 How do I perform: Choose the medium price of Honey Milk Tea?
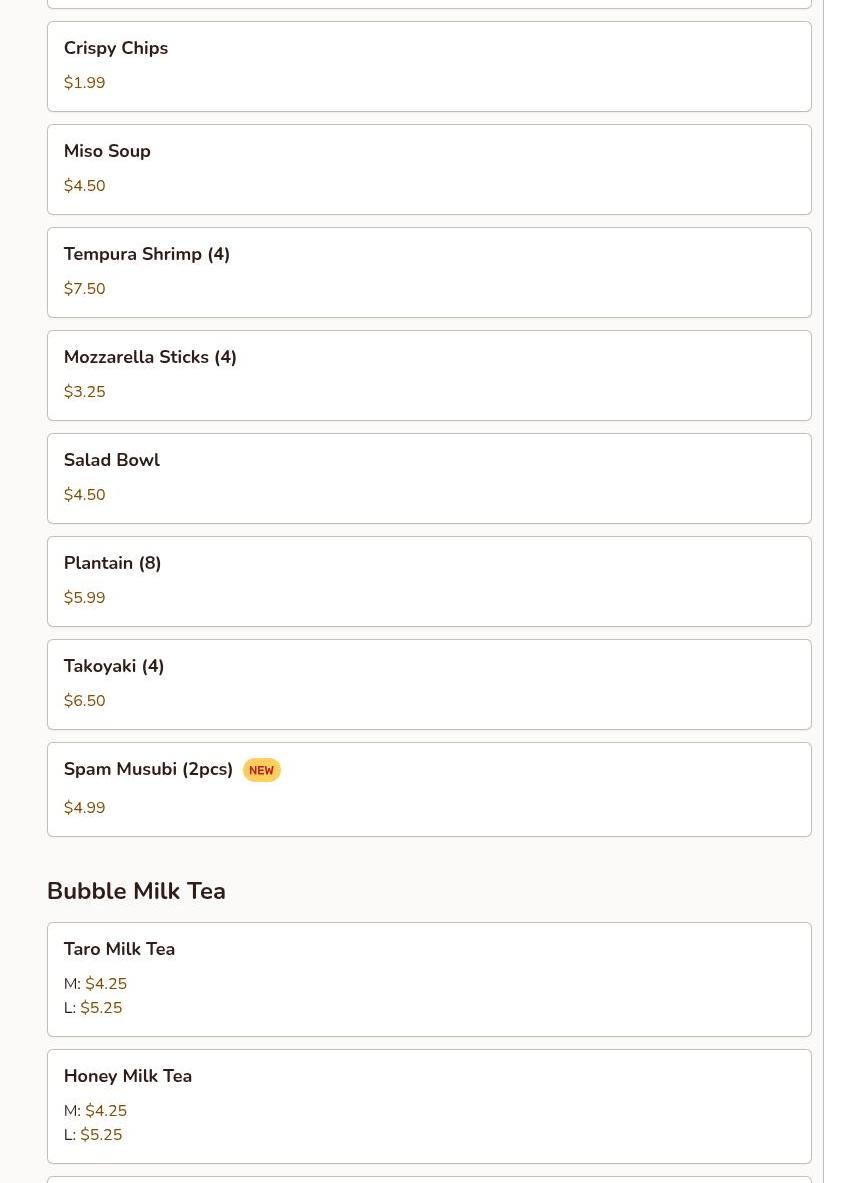[x=106, y=1111]
